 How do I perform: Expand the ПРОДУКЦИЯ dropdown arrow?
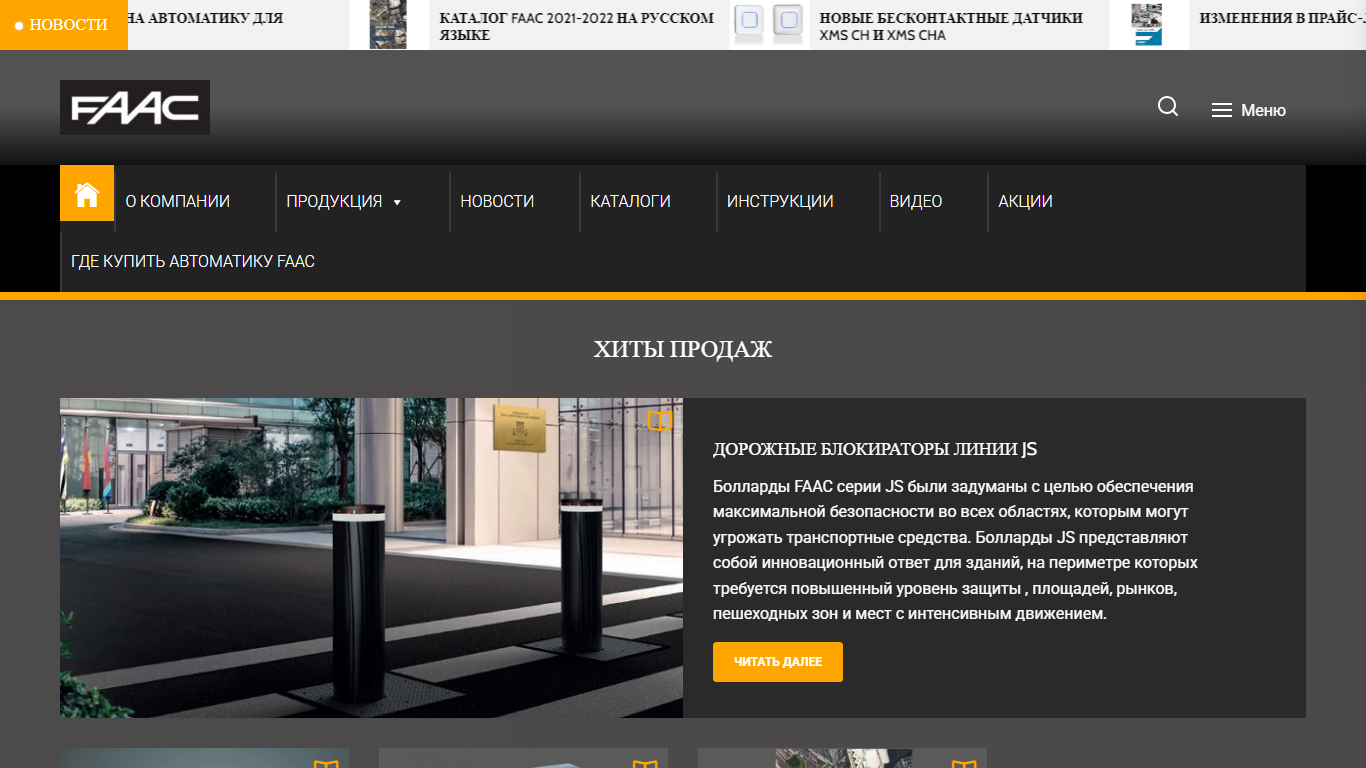click(x=397, y=202)
